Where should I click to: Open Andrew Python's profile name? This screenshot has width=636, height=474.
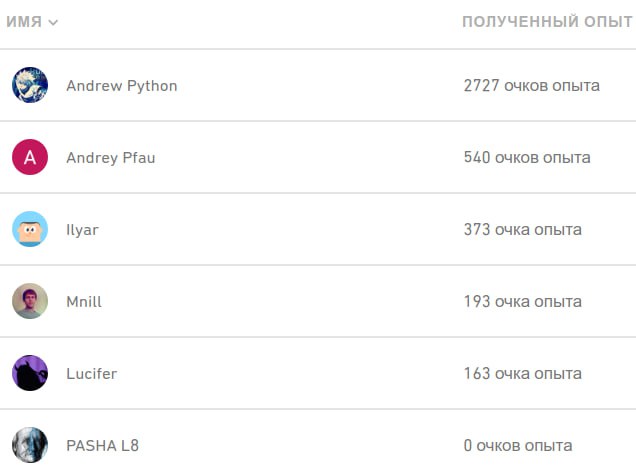click(x=122, y=86)
